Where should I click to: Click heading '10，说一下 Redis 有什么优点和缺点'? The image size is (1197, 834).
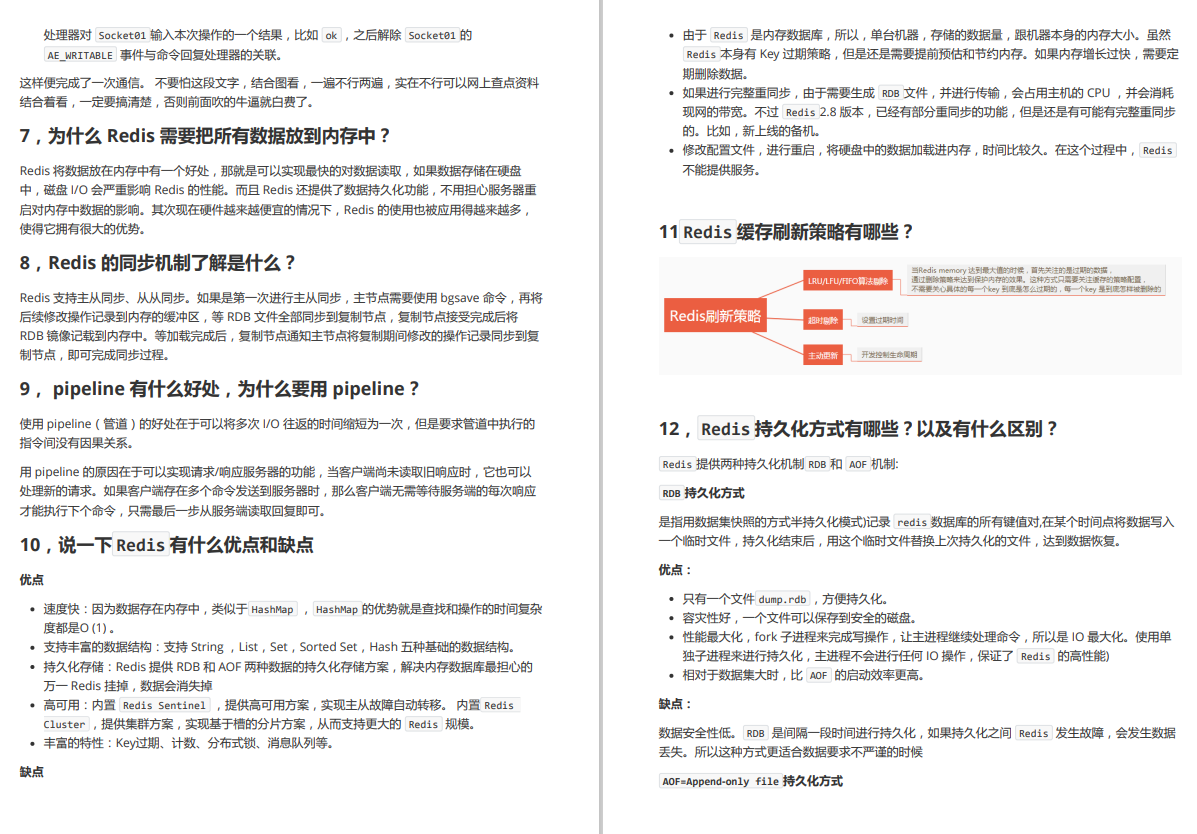coord(166,545)
